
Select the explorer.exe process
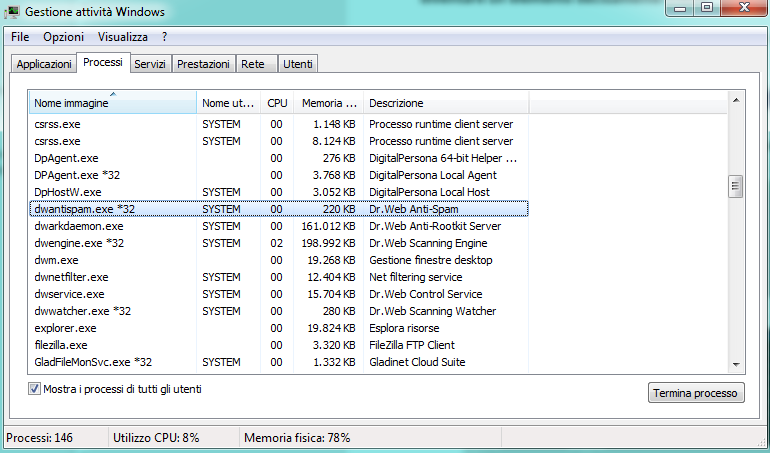279,328
